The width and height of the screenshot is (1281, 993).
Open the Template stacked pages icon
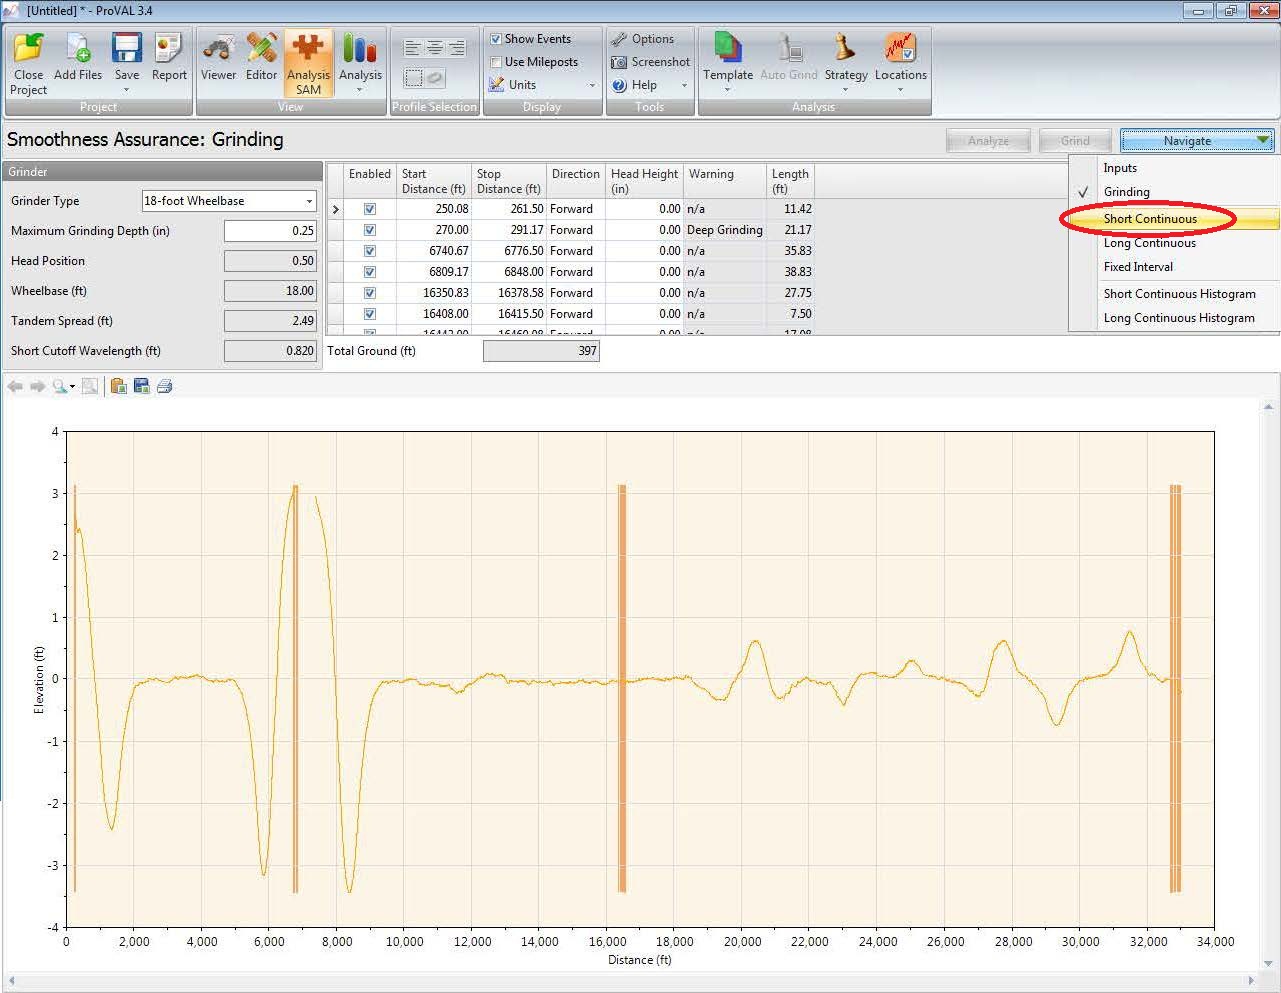click(728, 49)
